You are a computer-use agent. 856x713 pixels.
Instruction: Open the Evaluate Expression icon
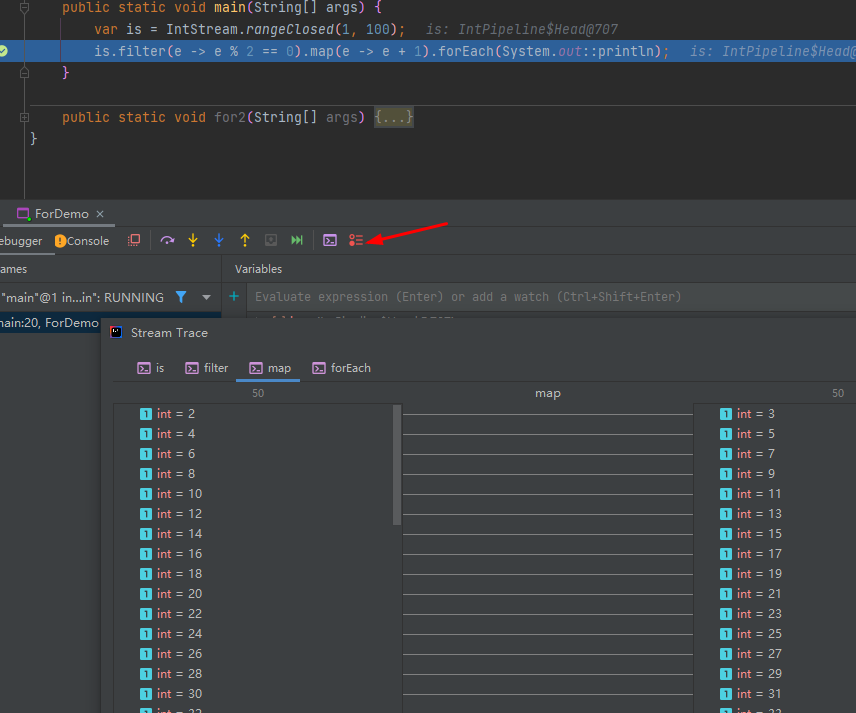tap(330, 240)
